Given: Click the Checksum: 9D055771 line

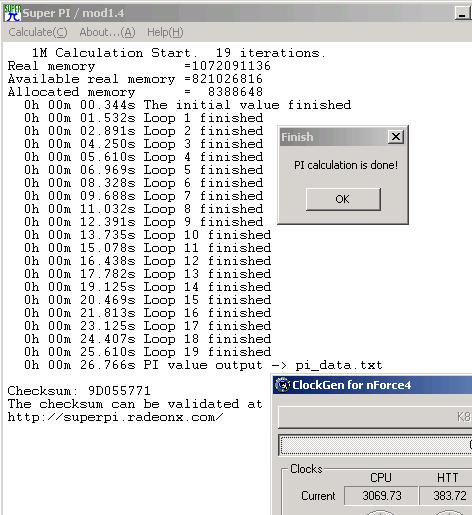Looking at the screenshot, I should pyautogui.click(x=79, y=391).
